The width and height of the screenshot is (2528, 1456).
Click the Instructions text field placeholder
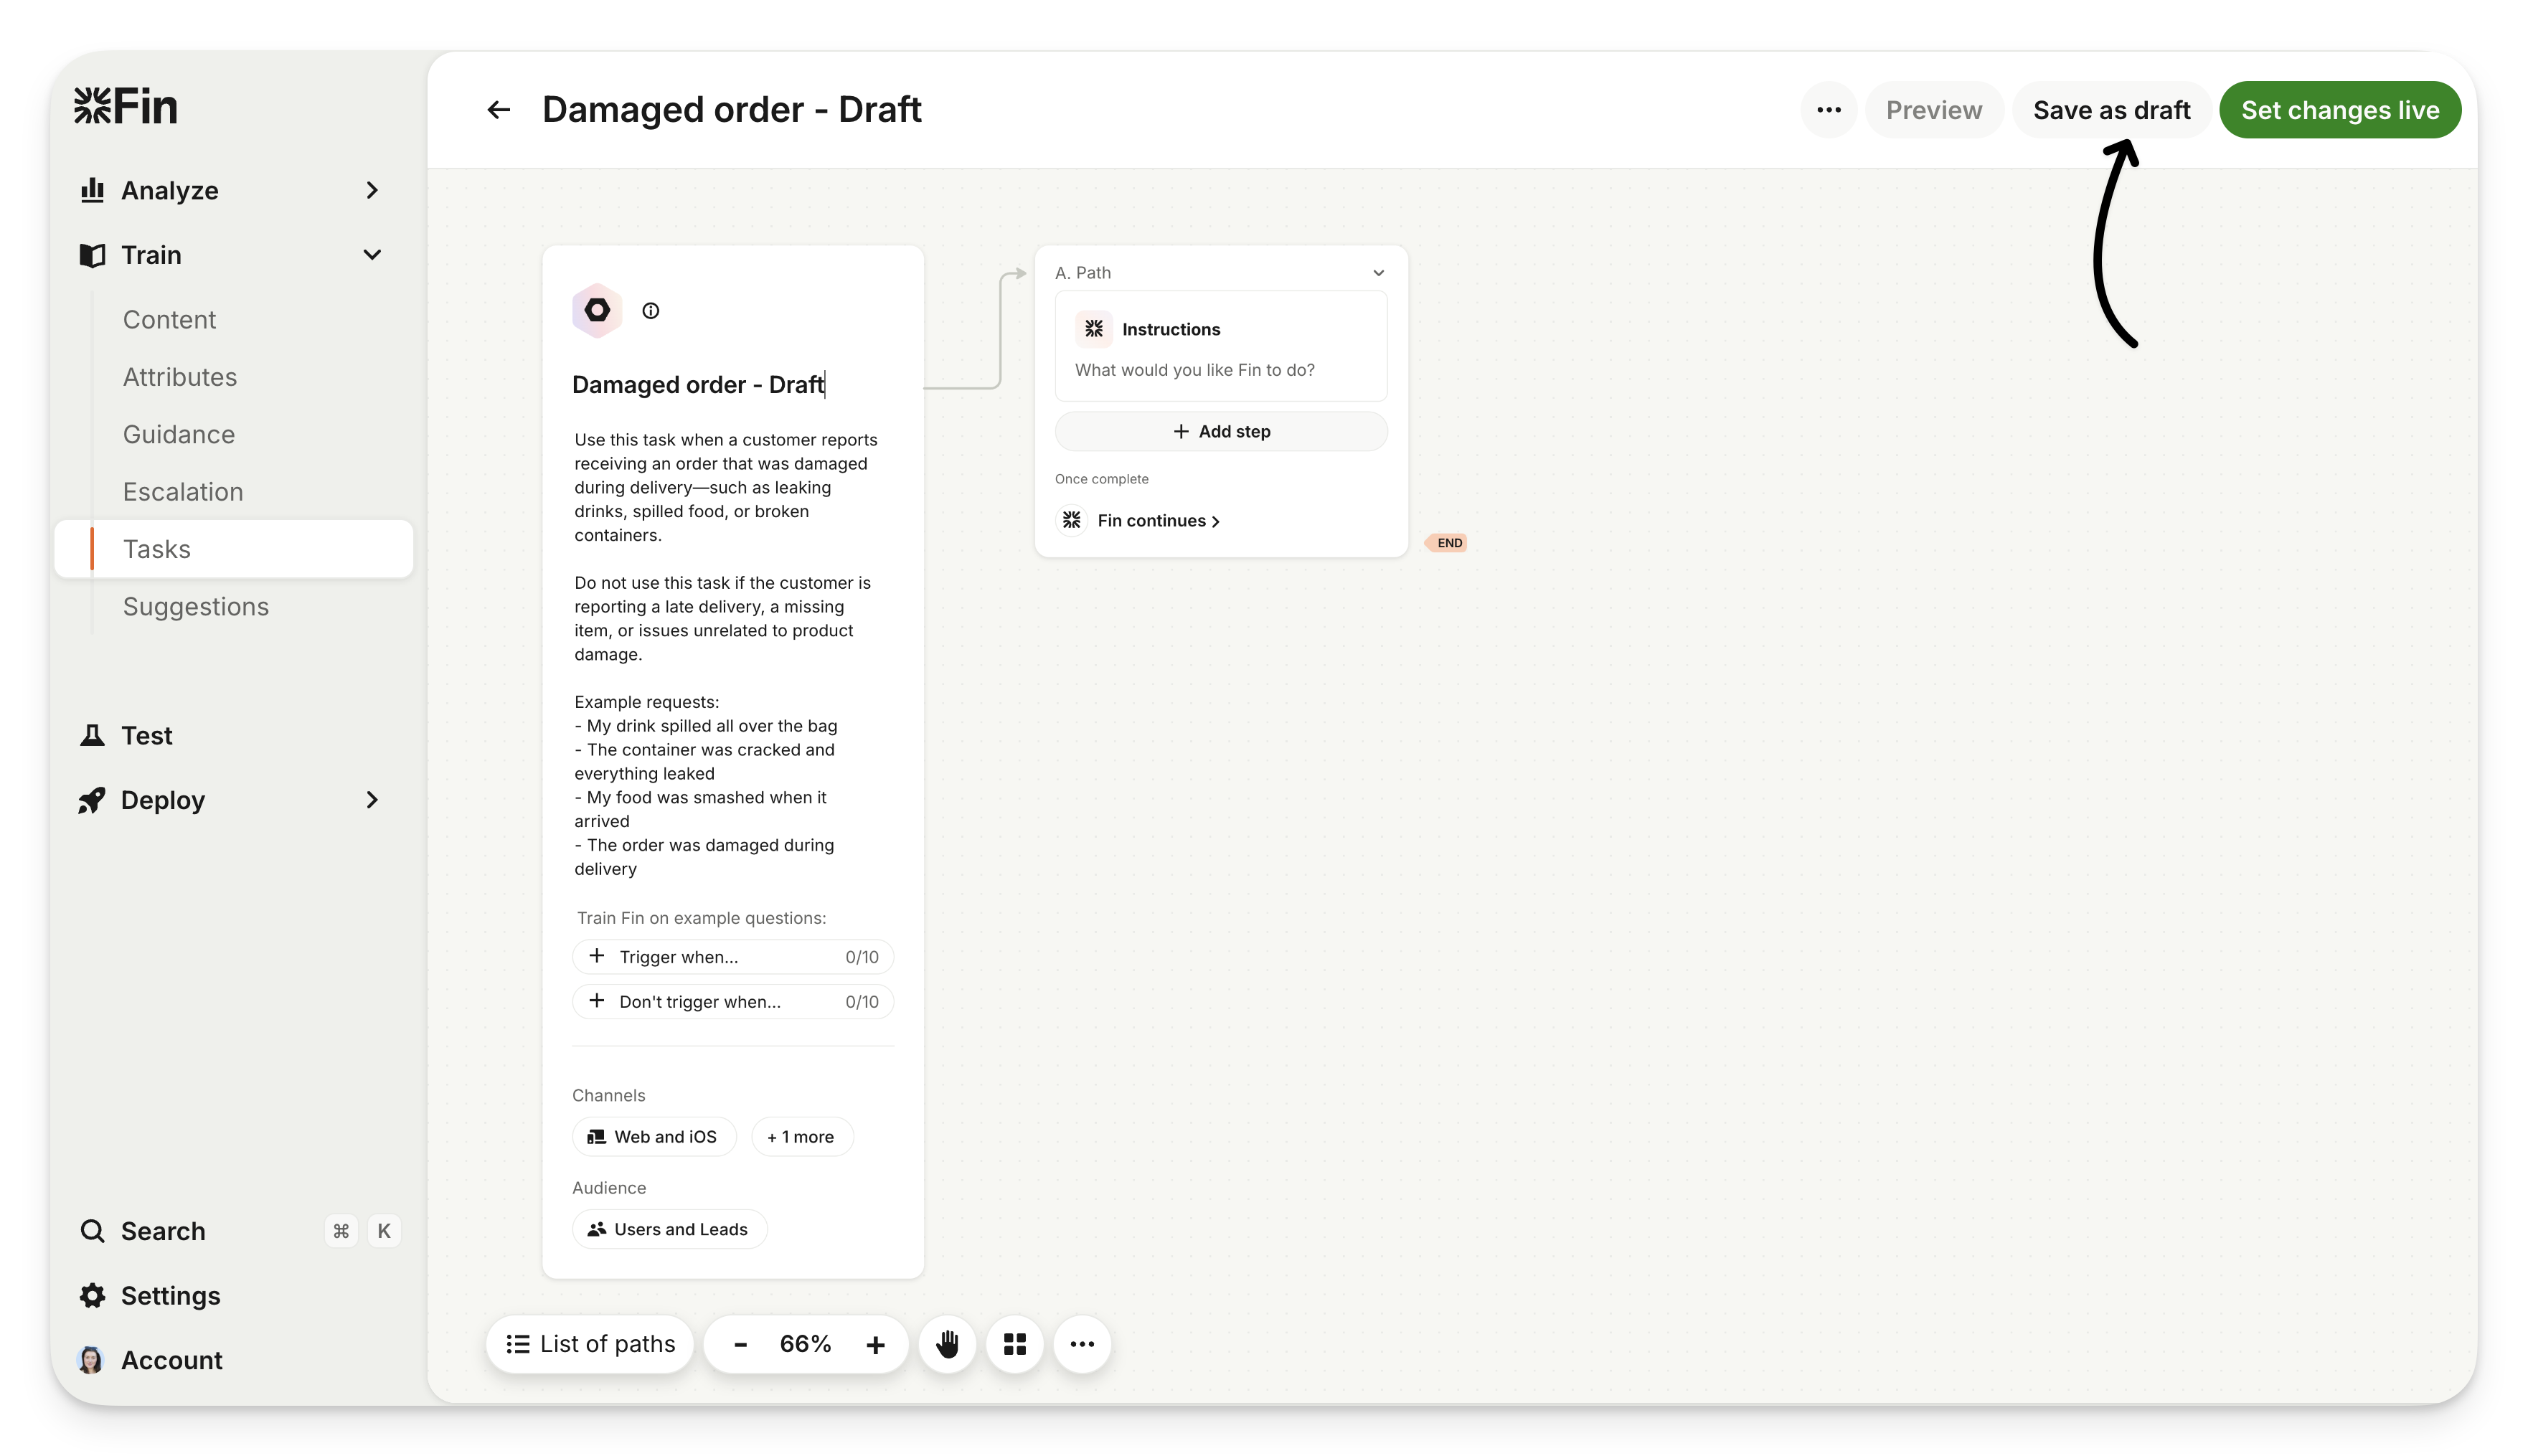(1195, 370)
